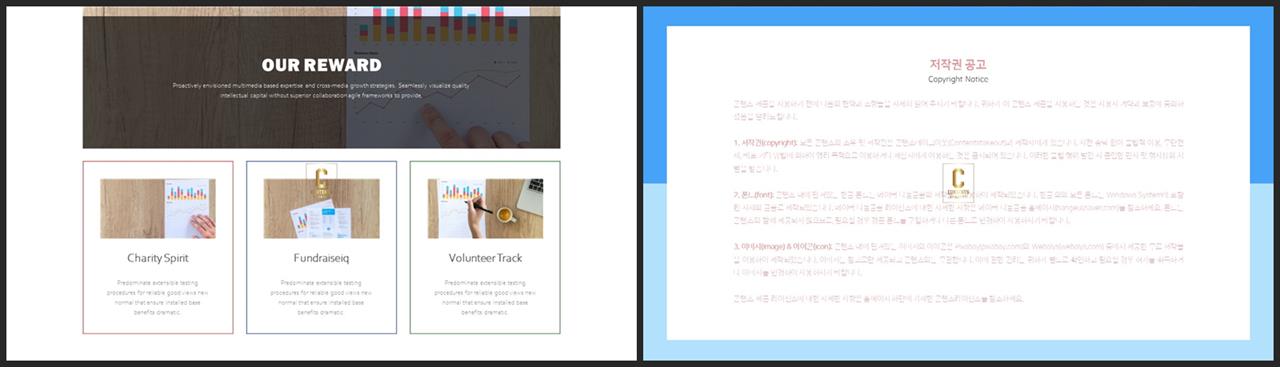Select the Fundraiseiq card image
This screenshot has height=367, width=1280.
point(321,208)
